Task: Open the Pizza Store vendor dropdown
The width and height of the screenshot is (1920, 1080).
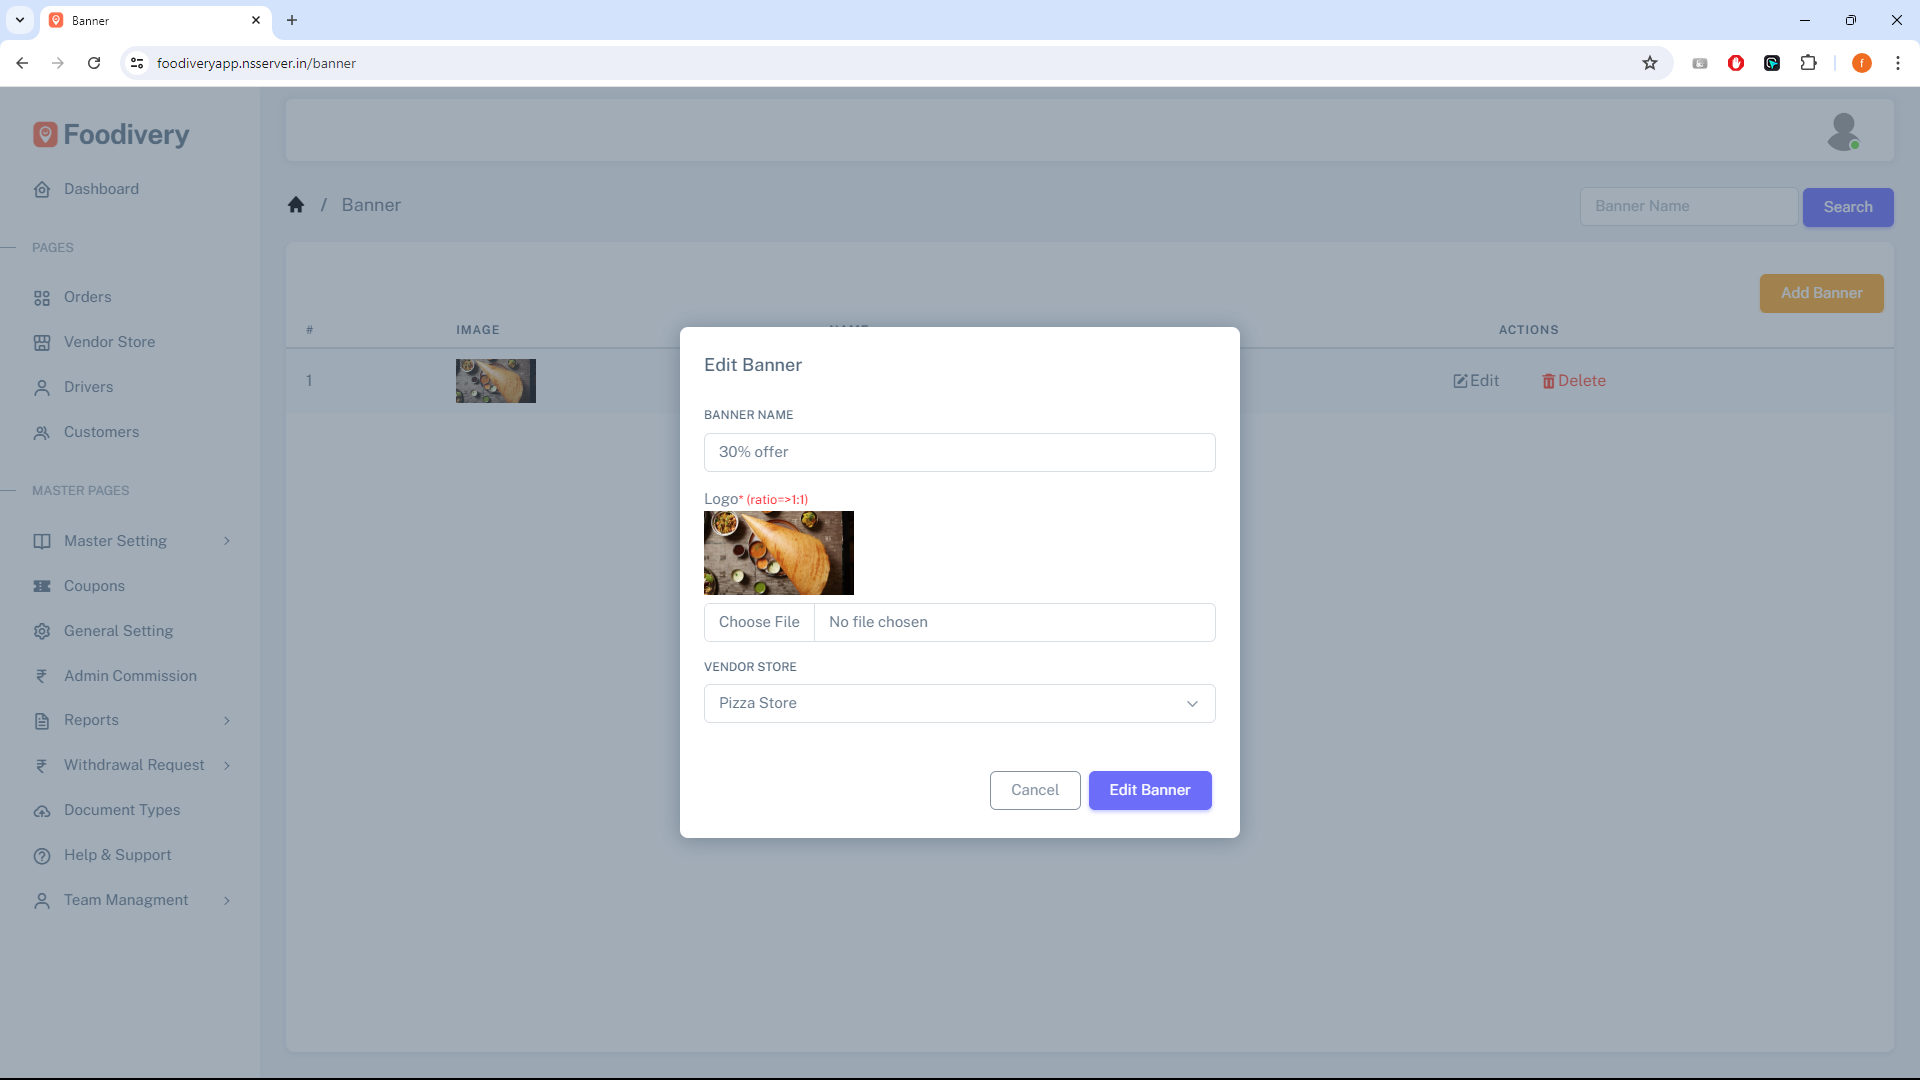Action: click(x=959, y=703)
